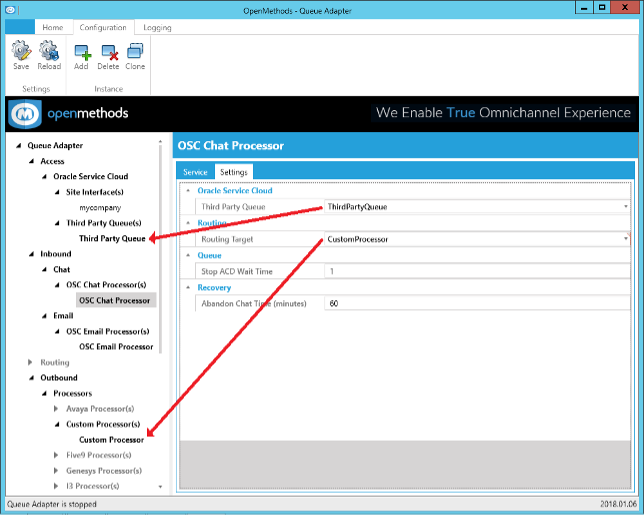Click the tree panel scrollbar thumb
This screenshot has width=644, height=516.
point(160,249)
